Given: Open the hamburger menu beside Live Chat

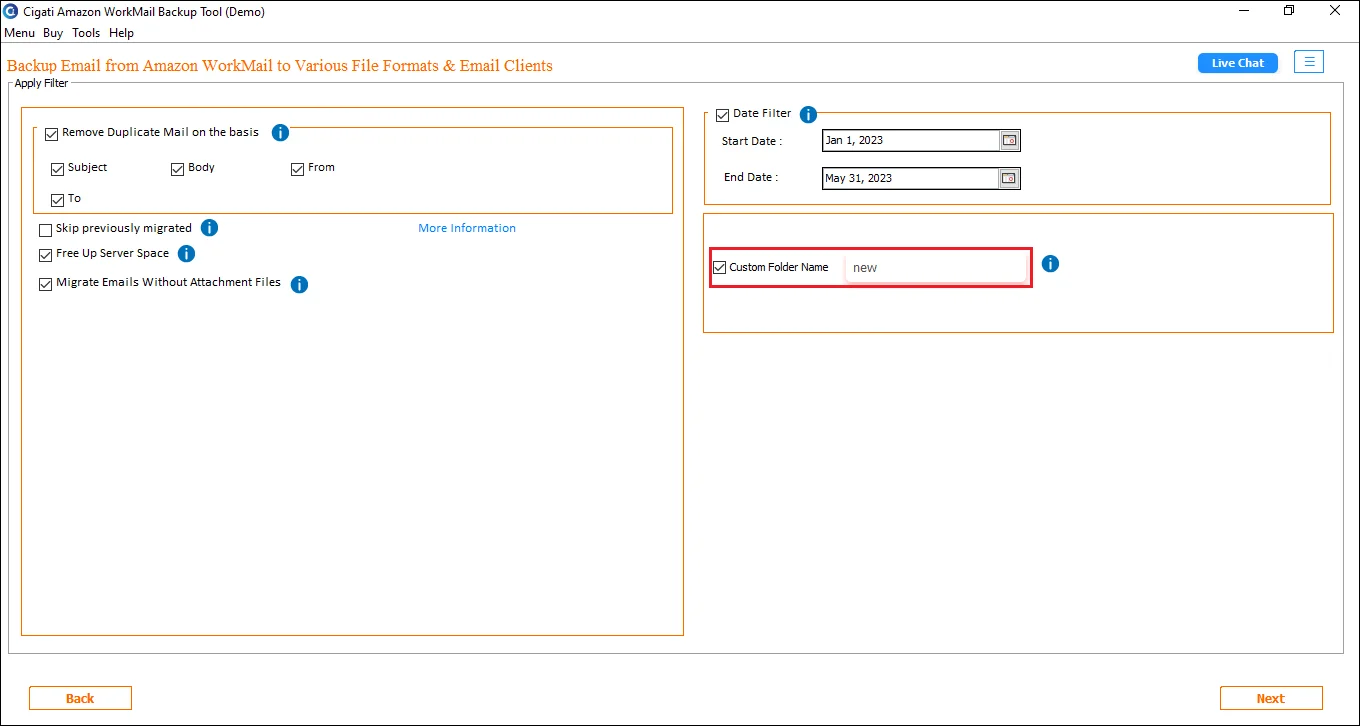Looking at the screenshot, I should click(1309, 62).
